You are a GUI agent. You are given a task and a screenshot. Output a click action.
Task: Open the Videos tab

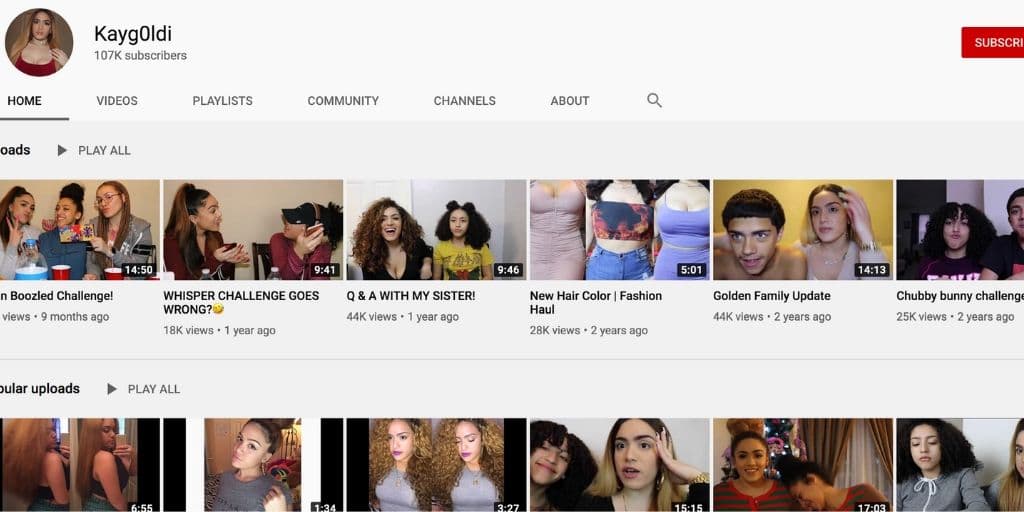(x=117, y=101)
